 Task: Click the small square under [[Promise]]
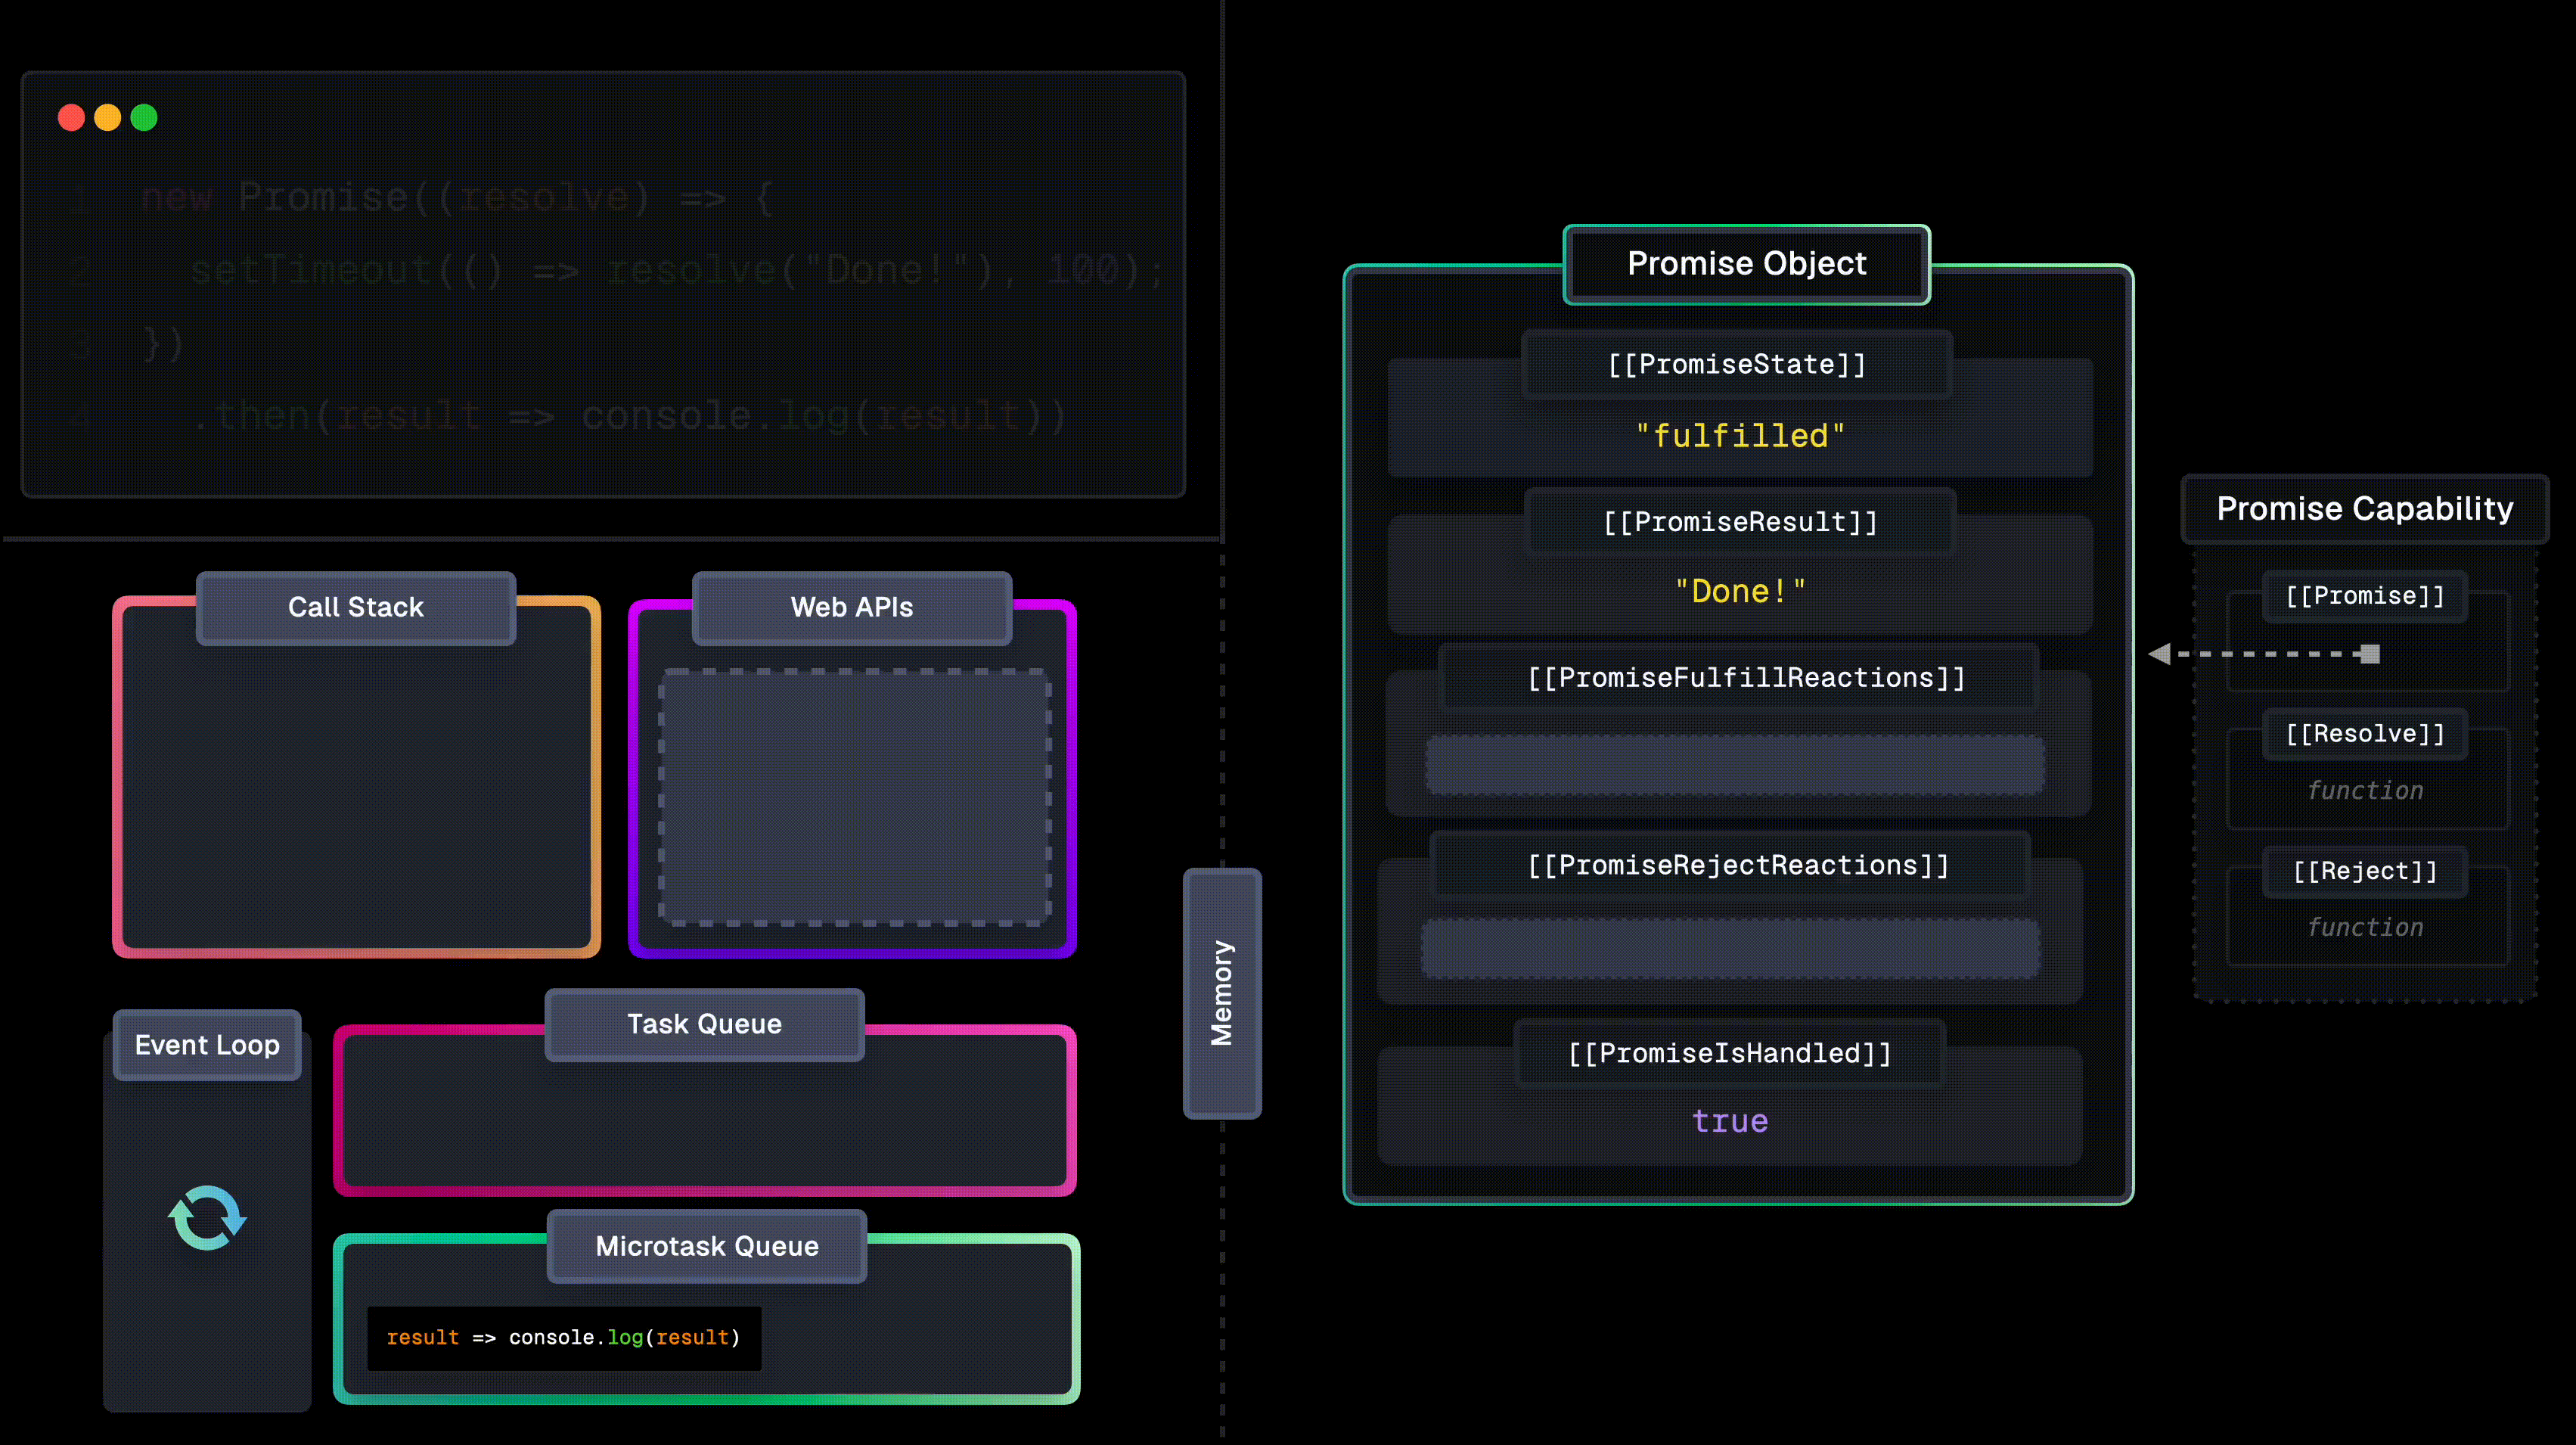[2370, 654]
